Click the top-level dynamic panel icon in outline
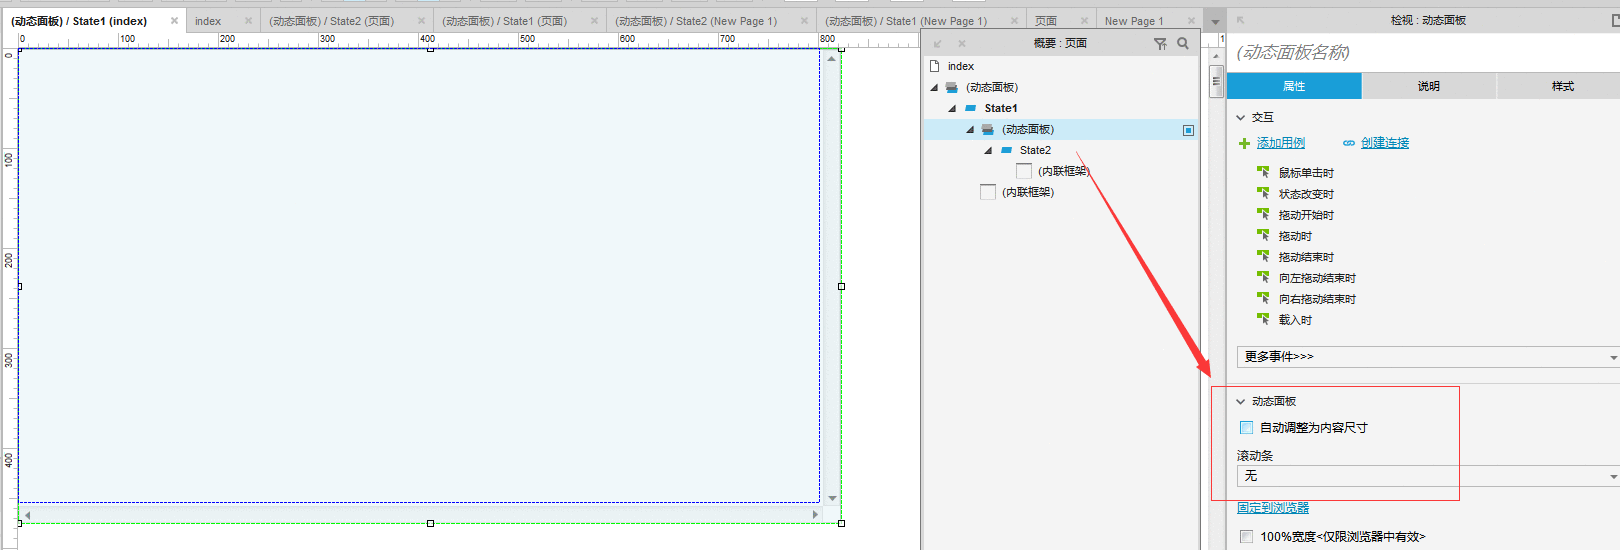Screen dimensions: 1620x550 [952, 87]
